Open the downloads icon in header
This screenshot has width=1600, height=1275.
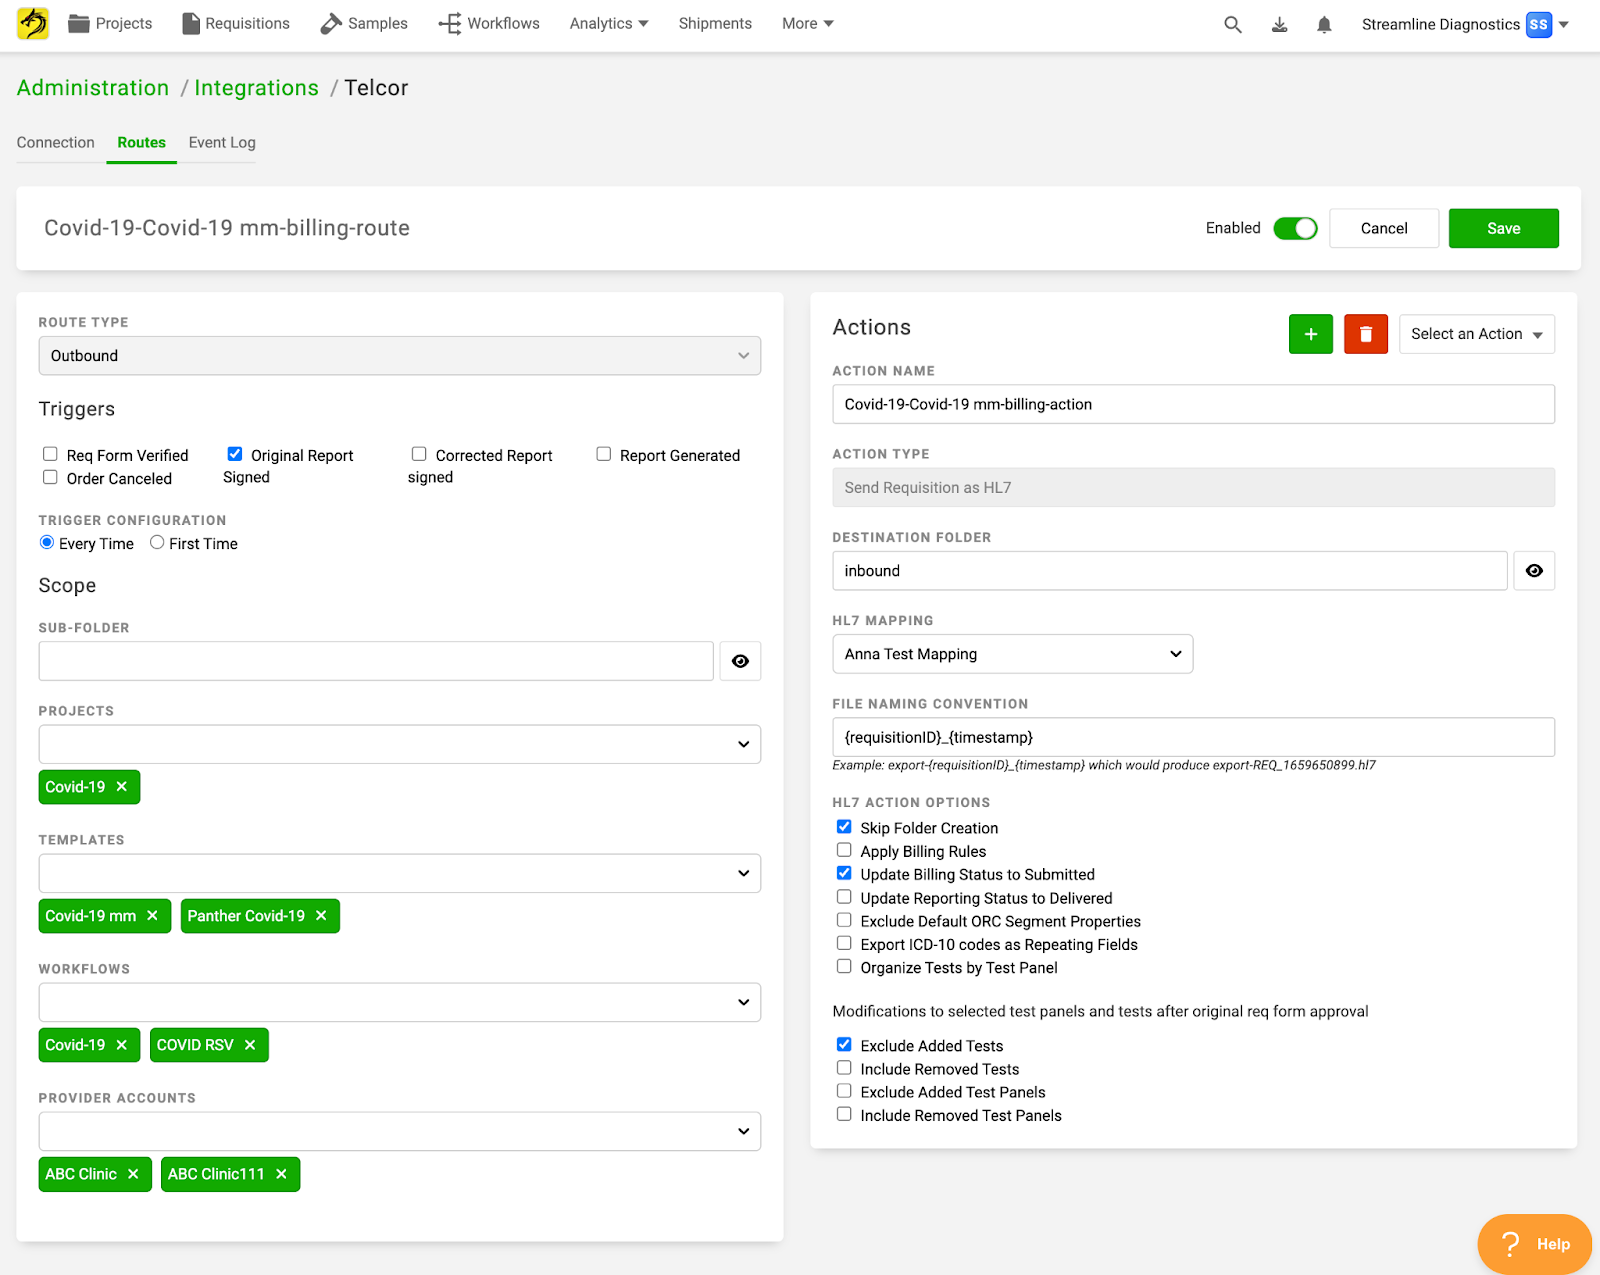click(x=1279, y=24)
